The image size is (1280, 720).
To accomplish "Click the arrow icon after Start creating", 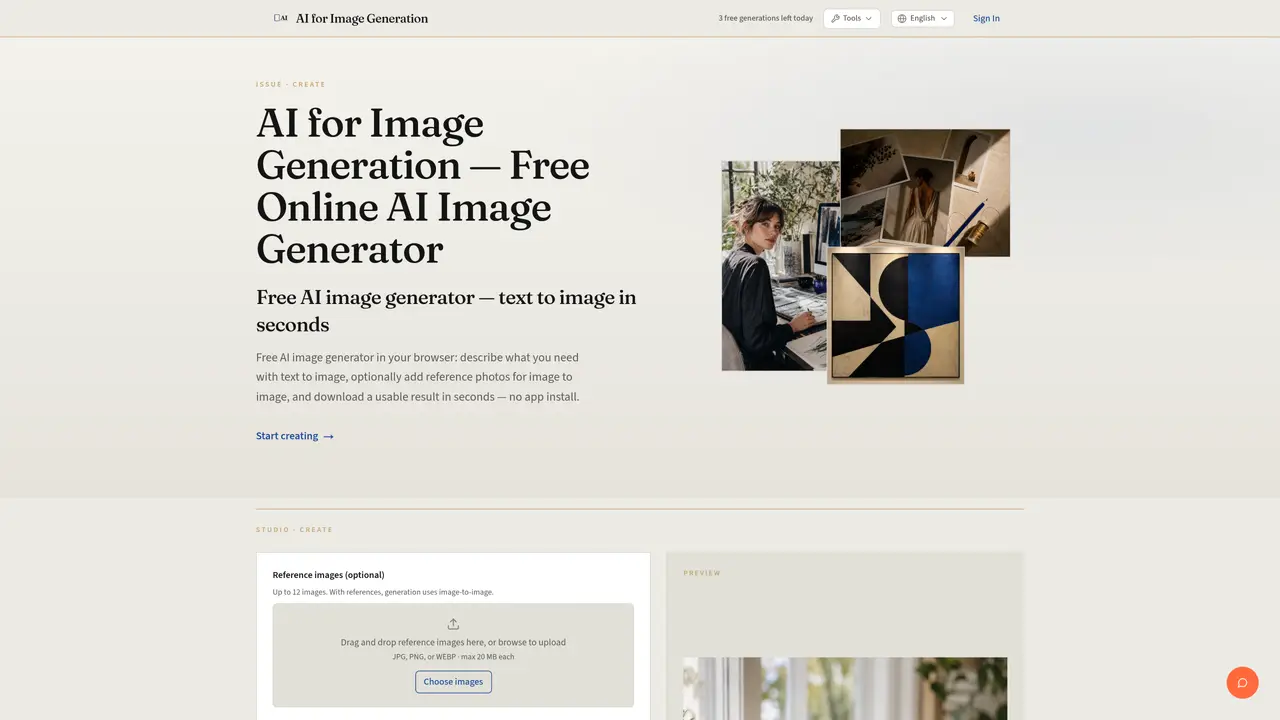I will click(x=328, y=436).
